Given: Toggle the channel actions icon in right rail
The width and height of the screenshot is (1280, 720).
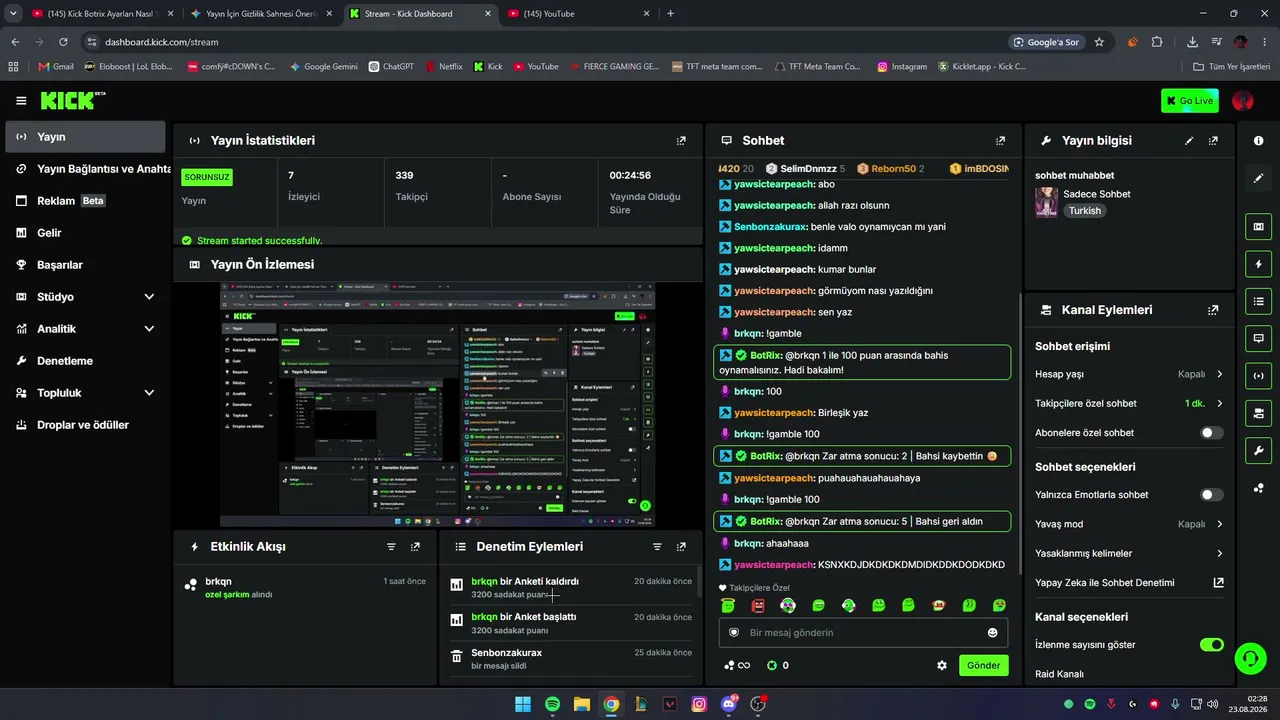Looking at the screenshot, I should point(1258,413).
